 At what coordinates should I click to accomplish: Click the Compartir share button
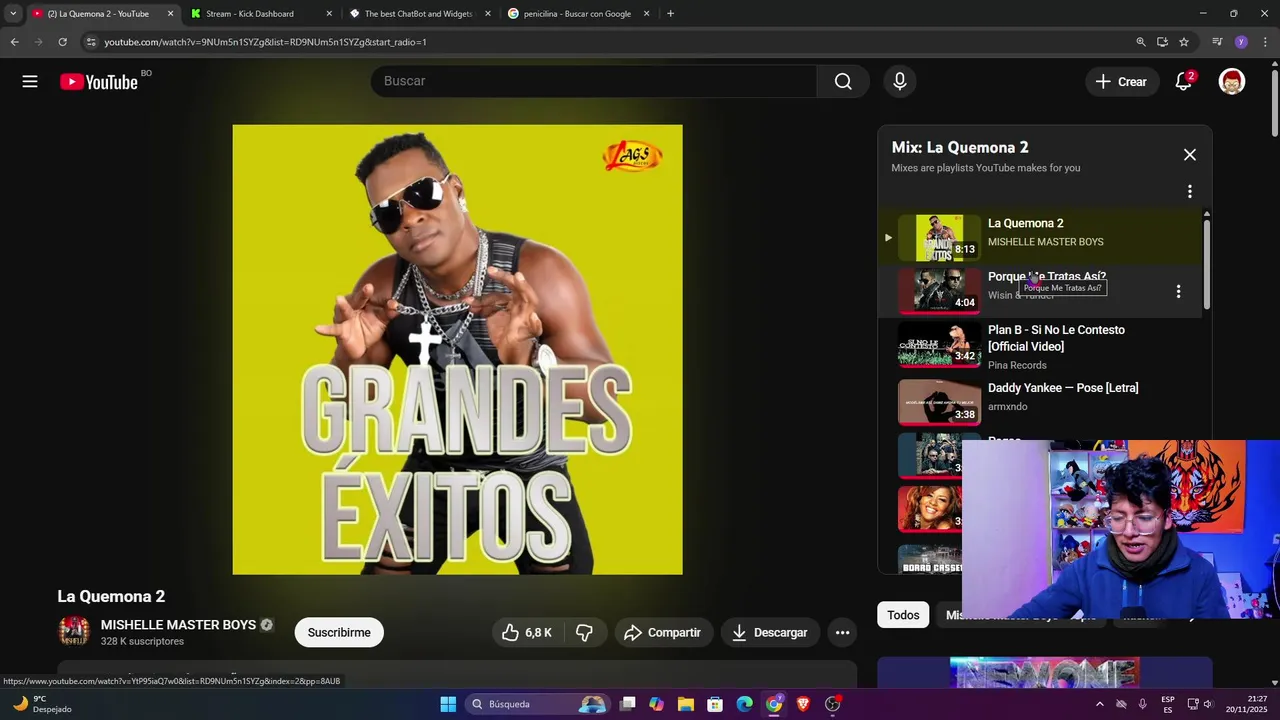point(662,632)
